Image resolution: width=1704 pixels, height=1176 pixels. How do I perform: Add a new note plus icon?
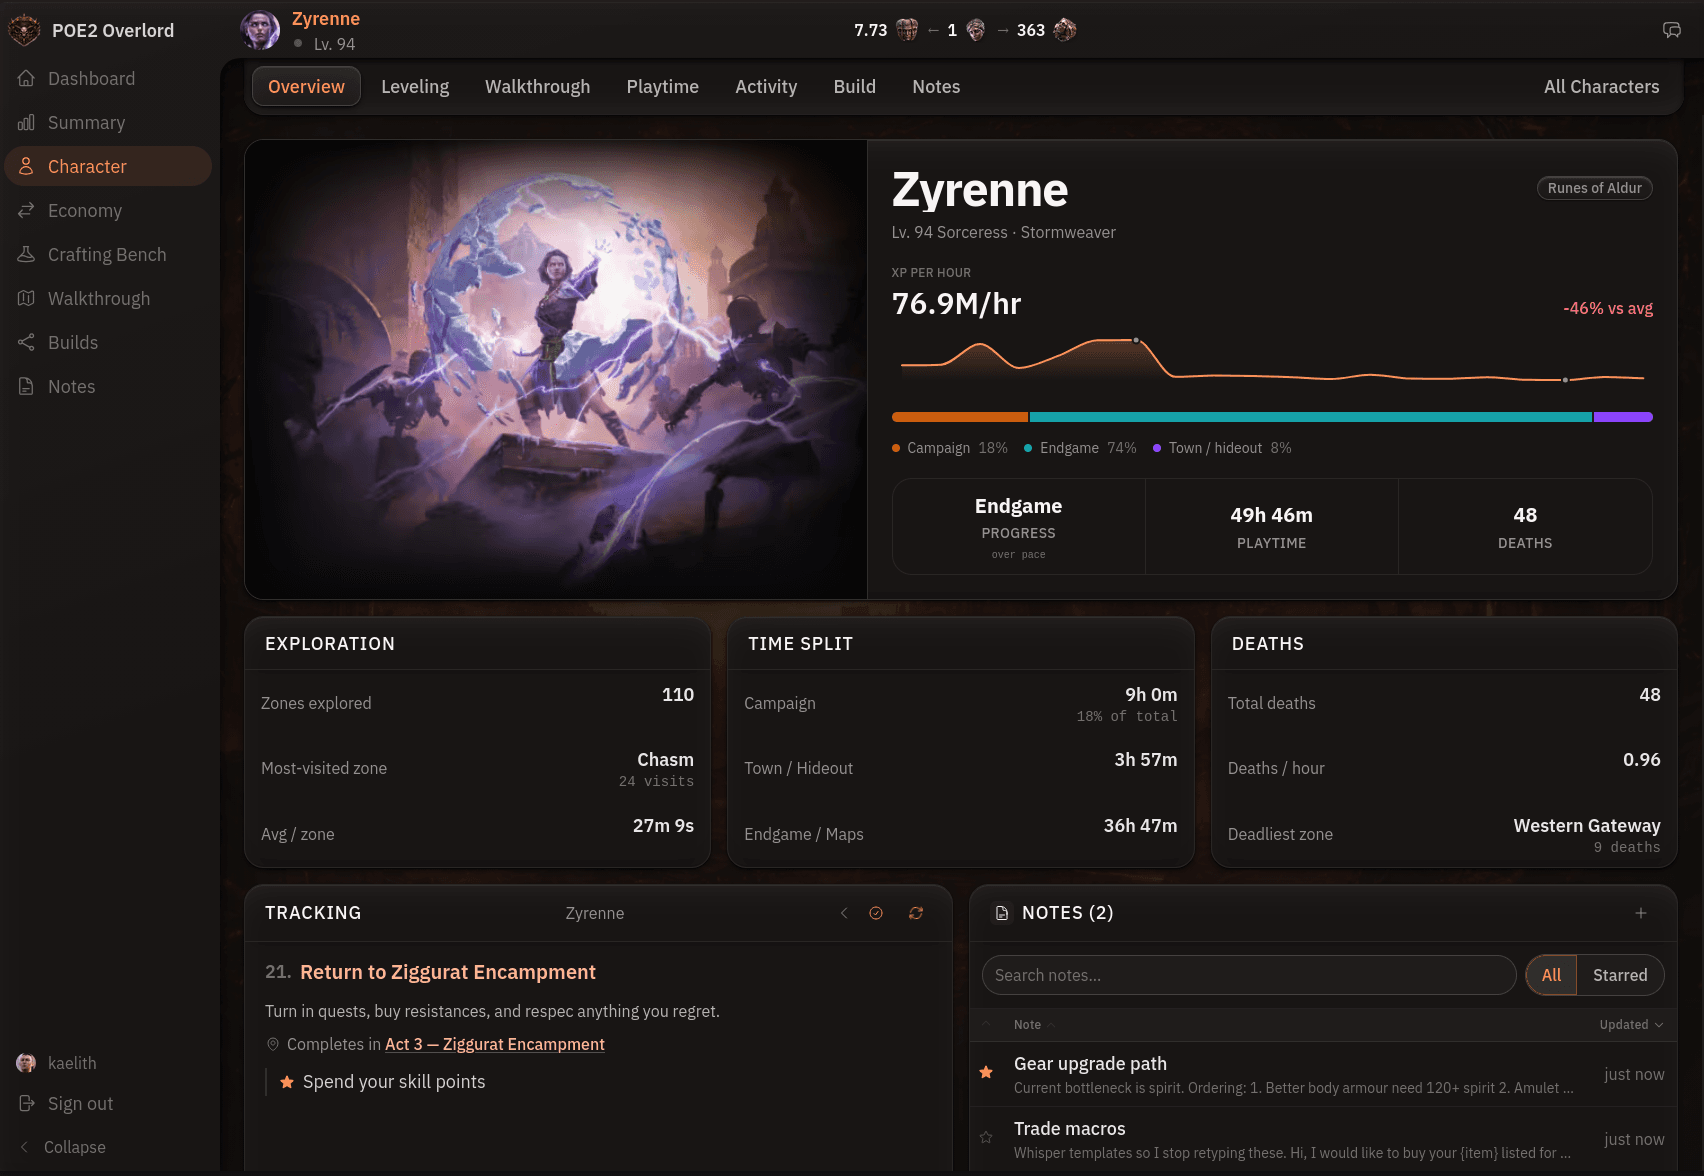tap(1641, 913)
